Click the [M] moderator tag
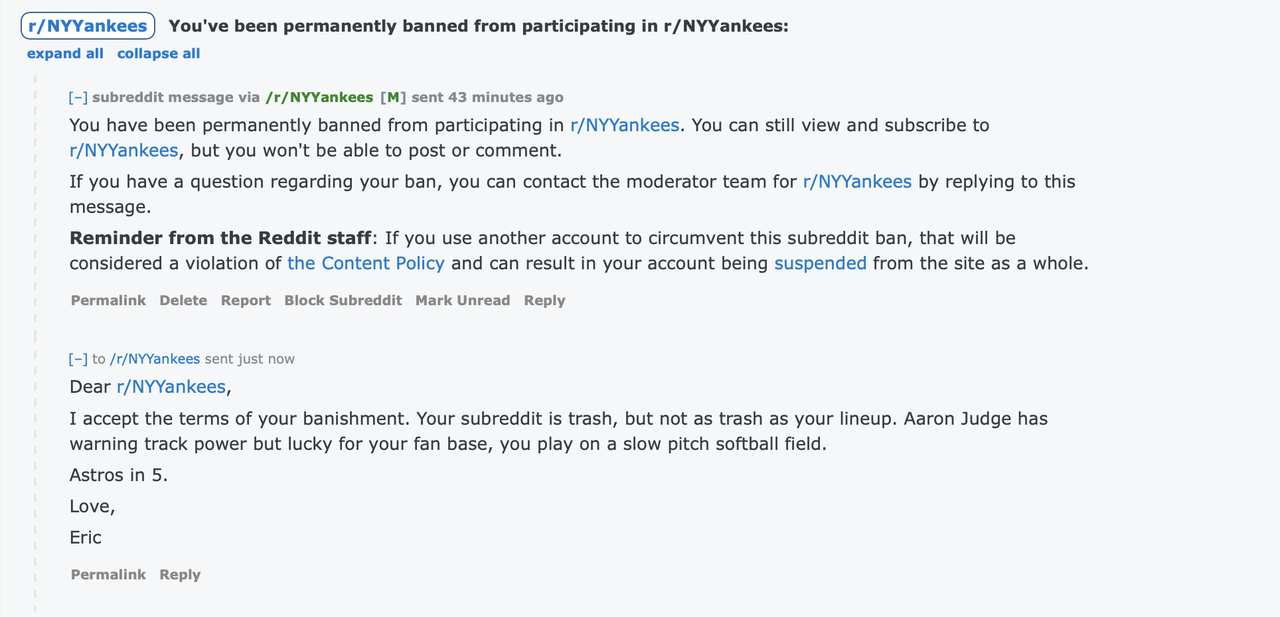Image resolution: width=1280 pixels, height=617 pixels. pyautogui.click(x=393, y=97)
